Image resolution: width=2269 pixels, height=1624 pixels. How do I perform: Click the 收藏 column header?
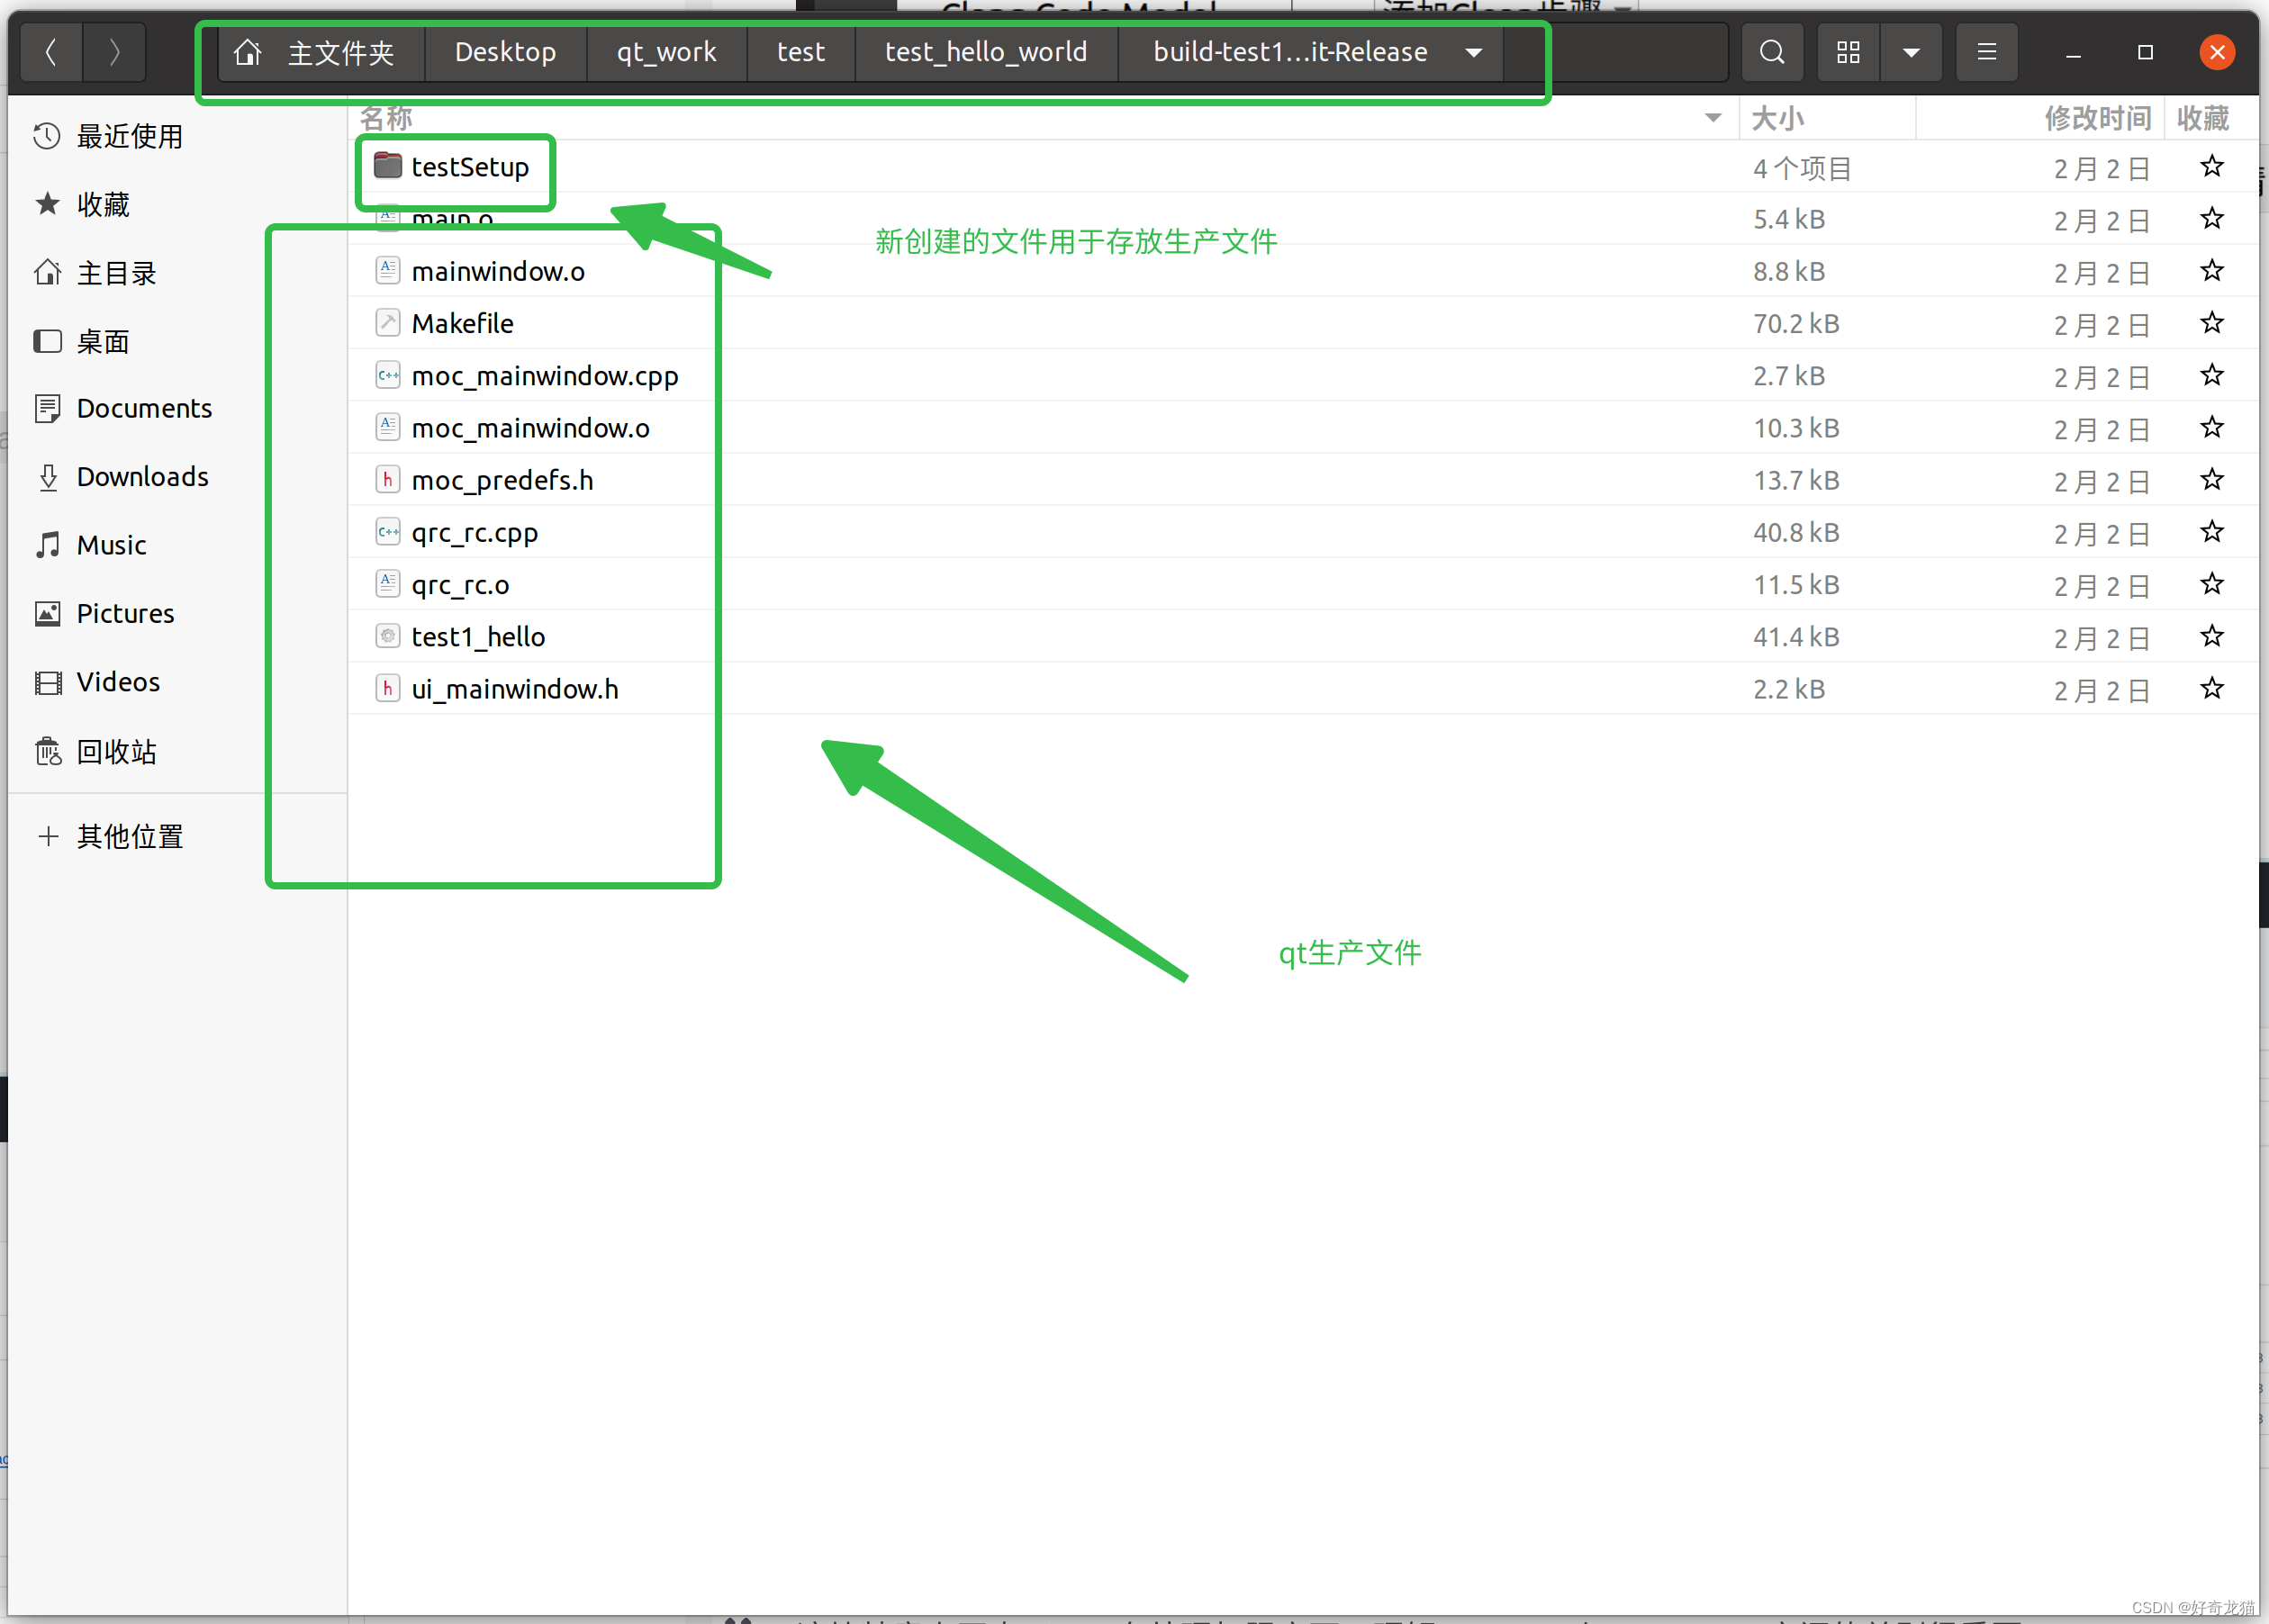(2203, 118)
